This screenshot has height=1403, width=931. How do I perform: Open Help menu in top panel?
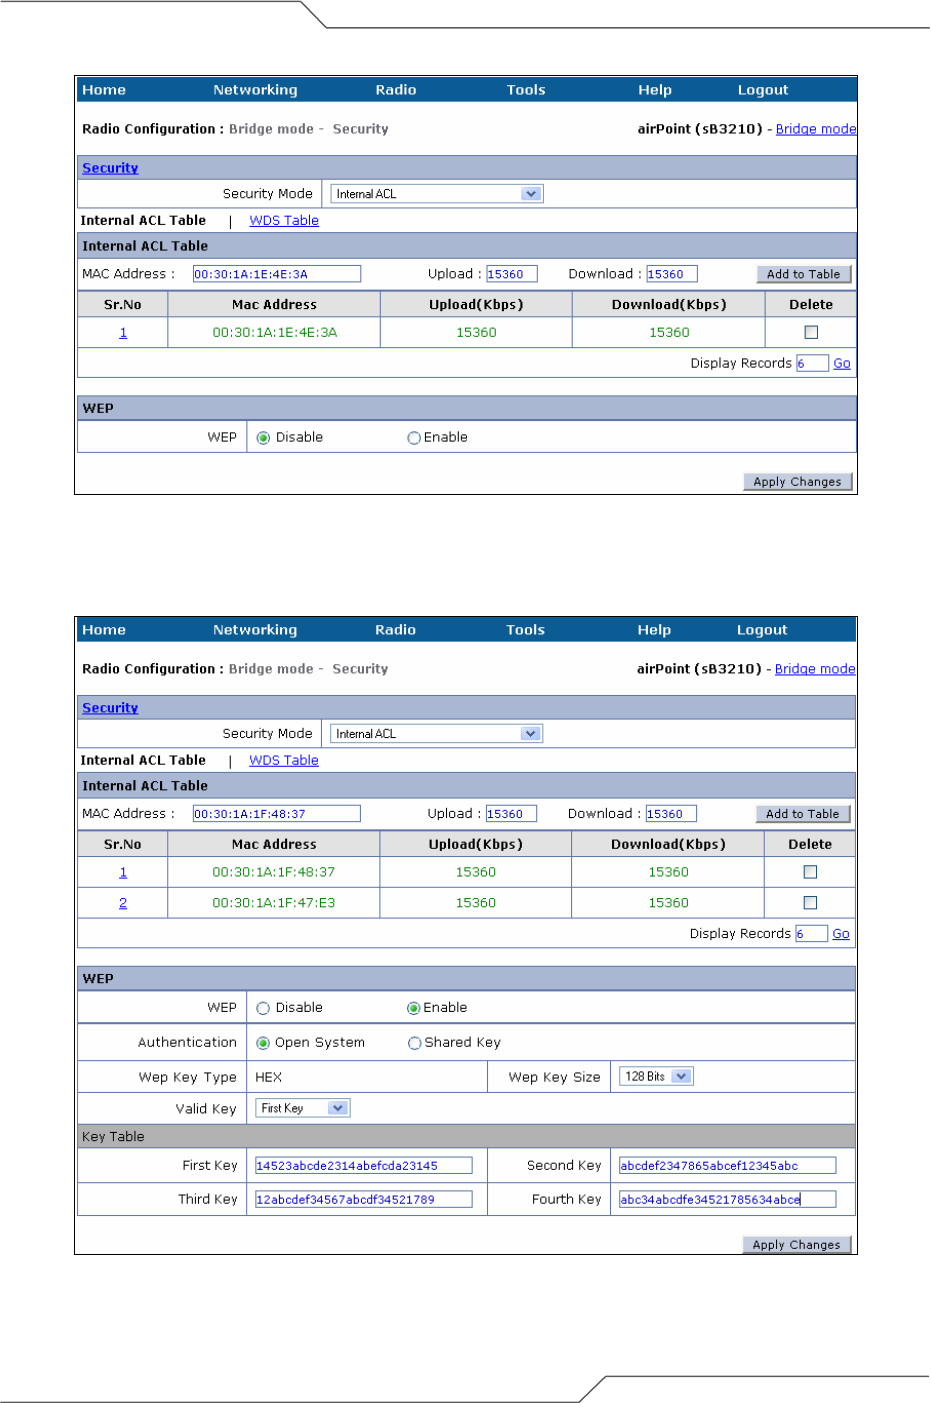click(x=655, y=90)
